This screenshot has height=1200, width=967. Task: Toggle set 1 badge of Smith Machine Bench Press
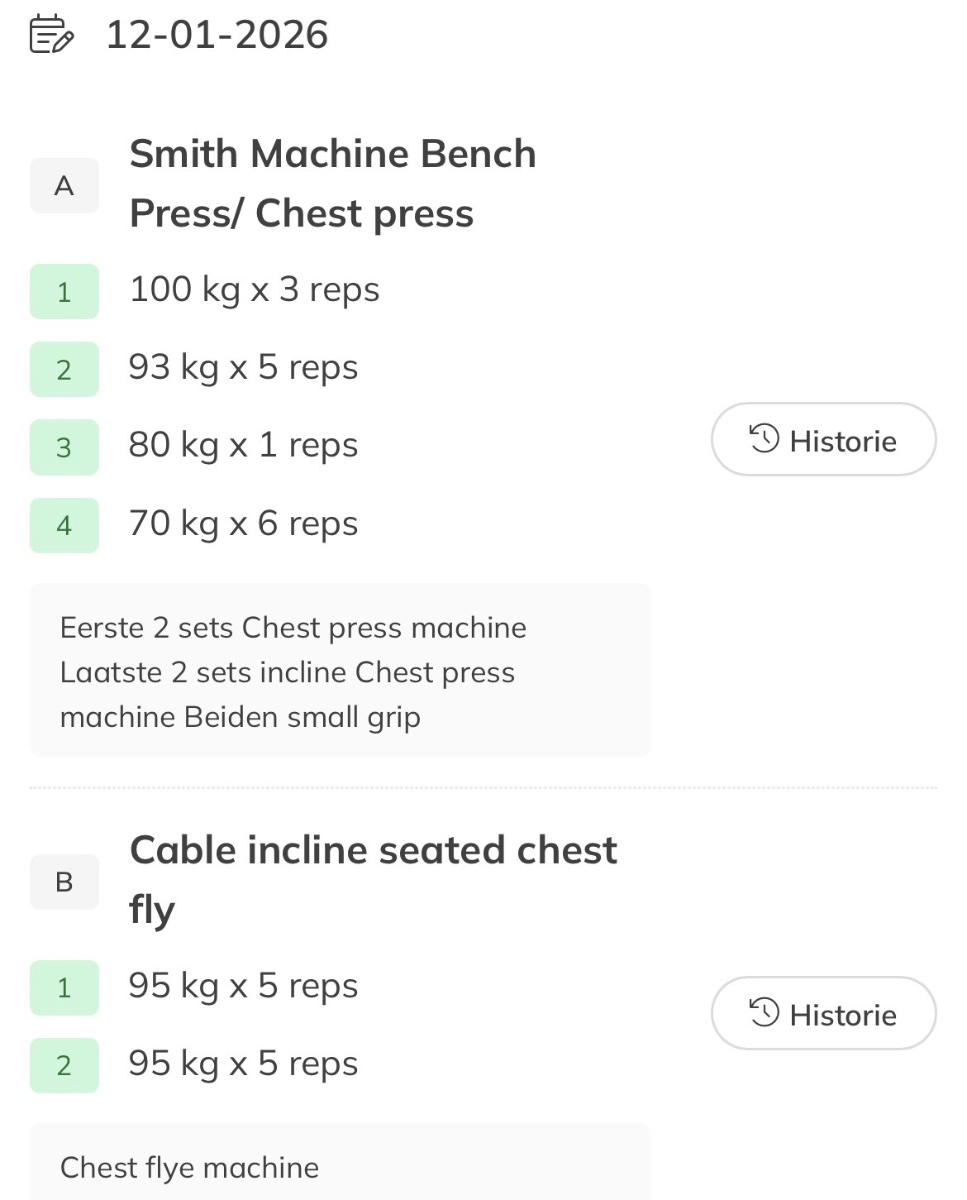(64, 291)
